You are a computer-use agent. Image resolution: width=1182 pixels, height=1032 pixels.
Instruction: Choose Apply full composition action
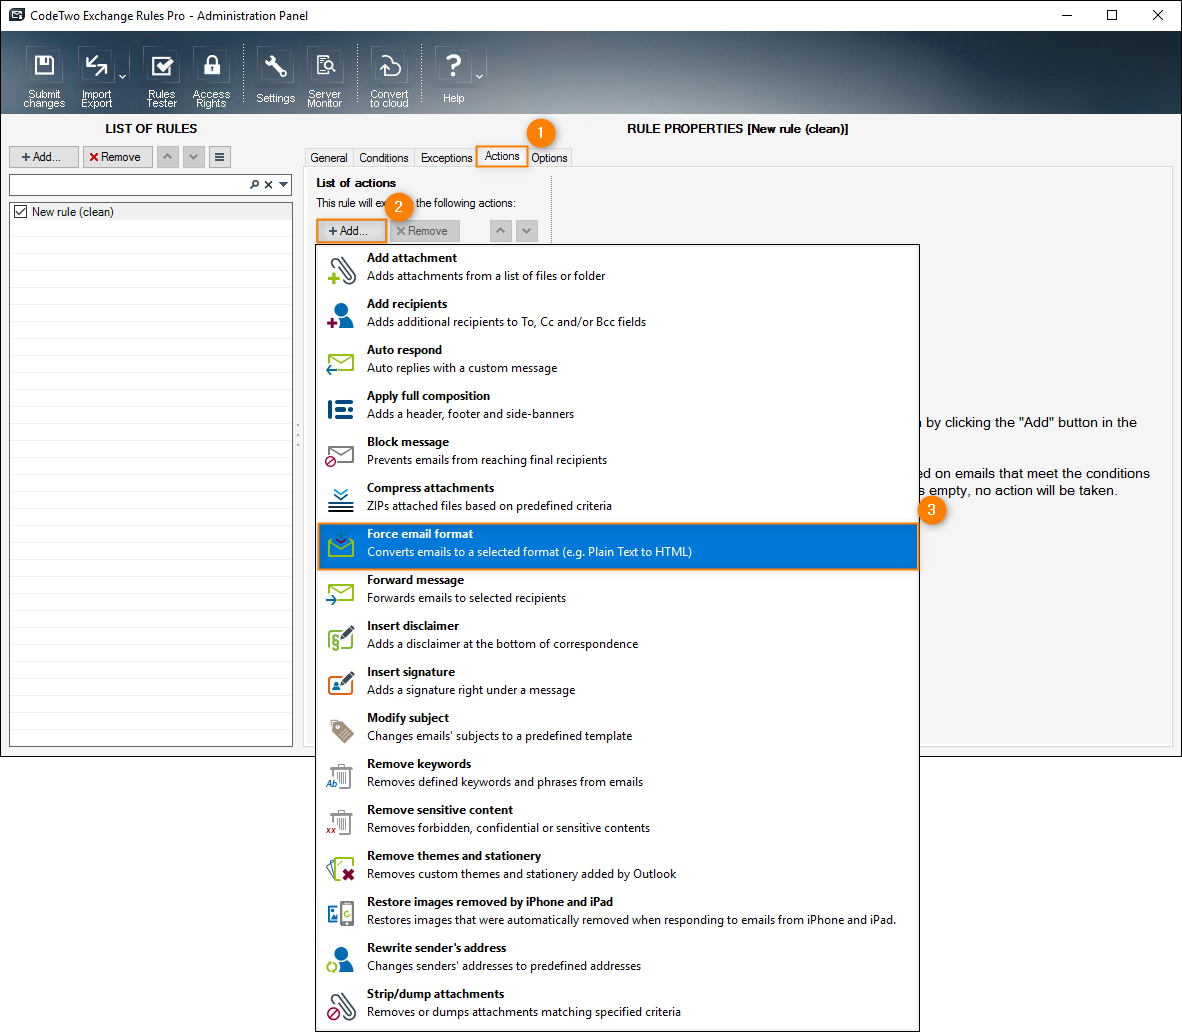[x=617, y=406]
